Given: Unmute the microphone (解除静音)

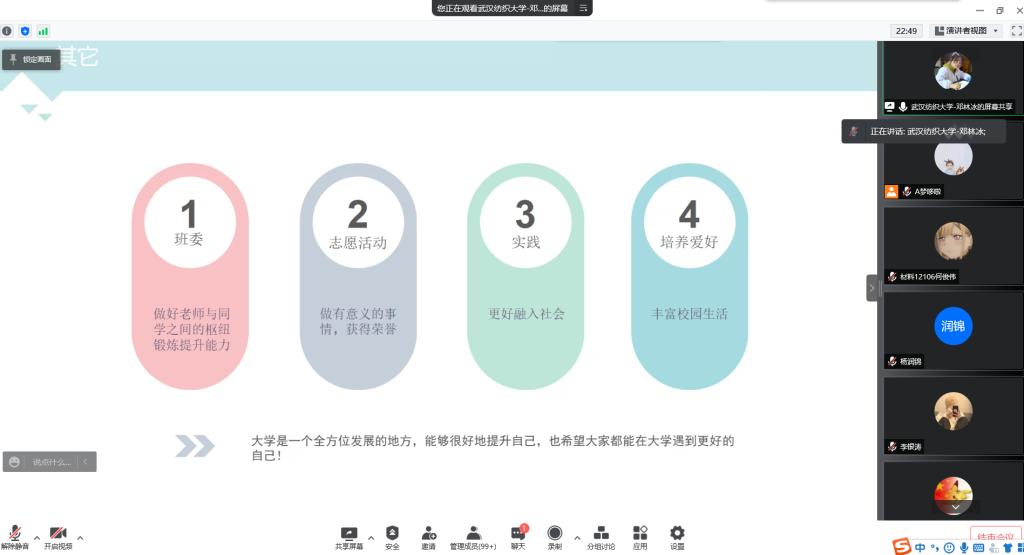Looking at the screenshot, I should tap(15, 537).
